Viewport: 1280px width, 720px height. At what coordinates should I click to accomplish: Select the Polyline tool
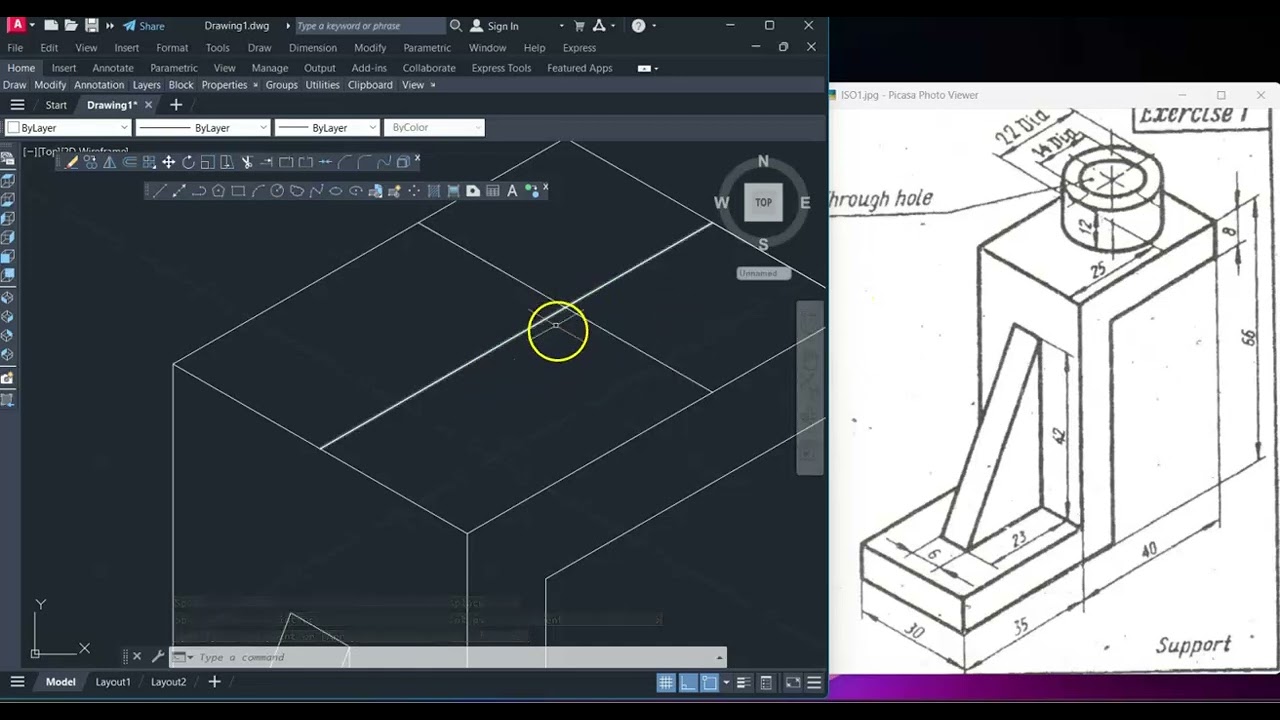(x=199, y=191)
